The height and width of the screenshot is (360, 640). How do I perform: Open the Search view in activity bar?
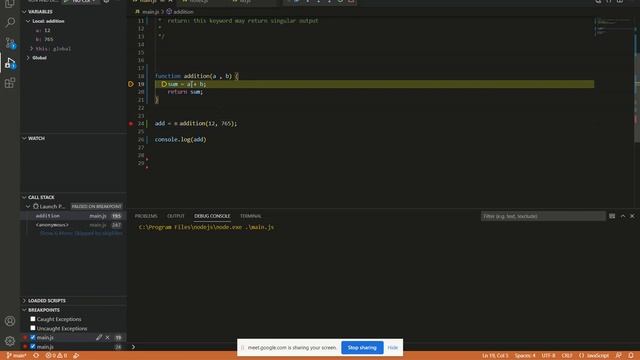tap(10, 22)
